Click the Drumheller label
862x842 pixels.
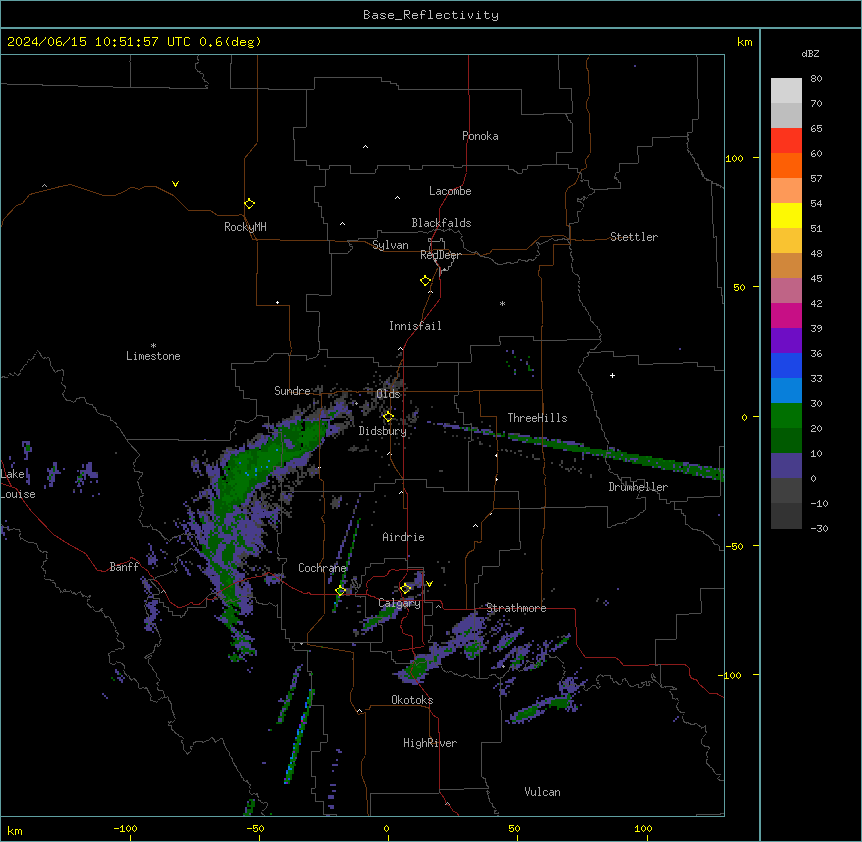638,487
